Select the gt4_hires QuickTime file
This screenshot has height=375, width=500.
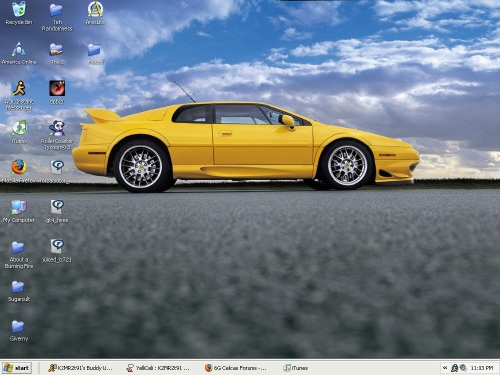[x=57, y=211]
